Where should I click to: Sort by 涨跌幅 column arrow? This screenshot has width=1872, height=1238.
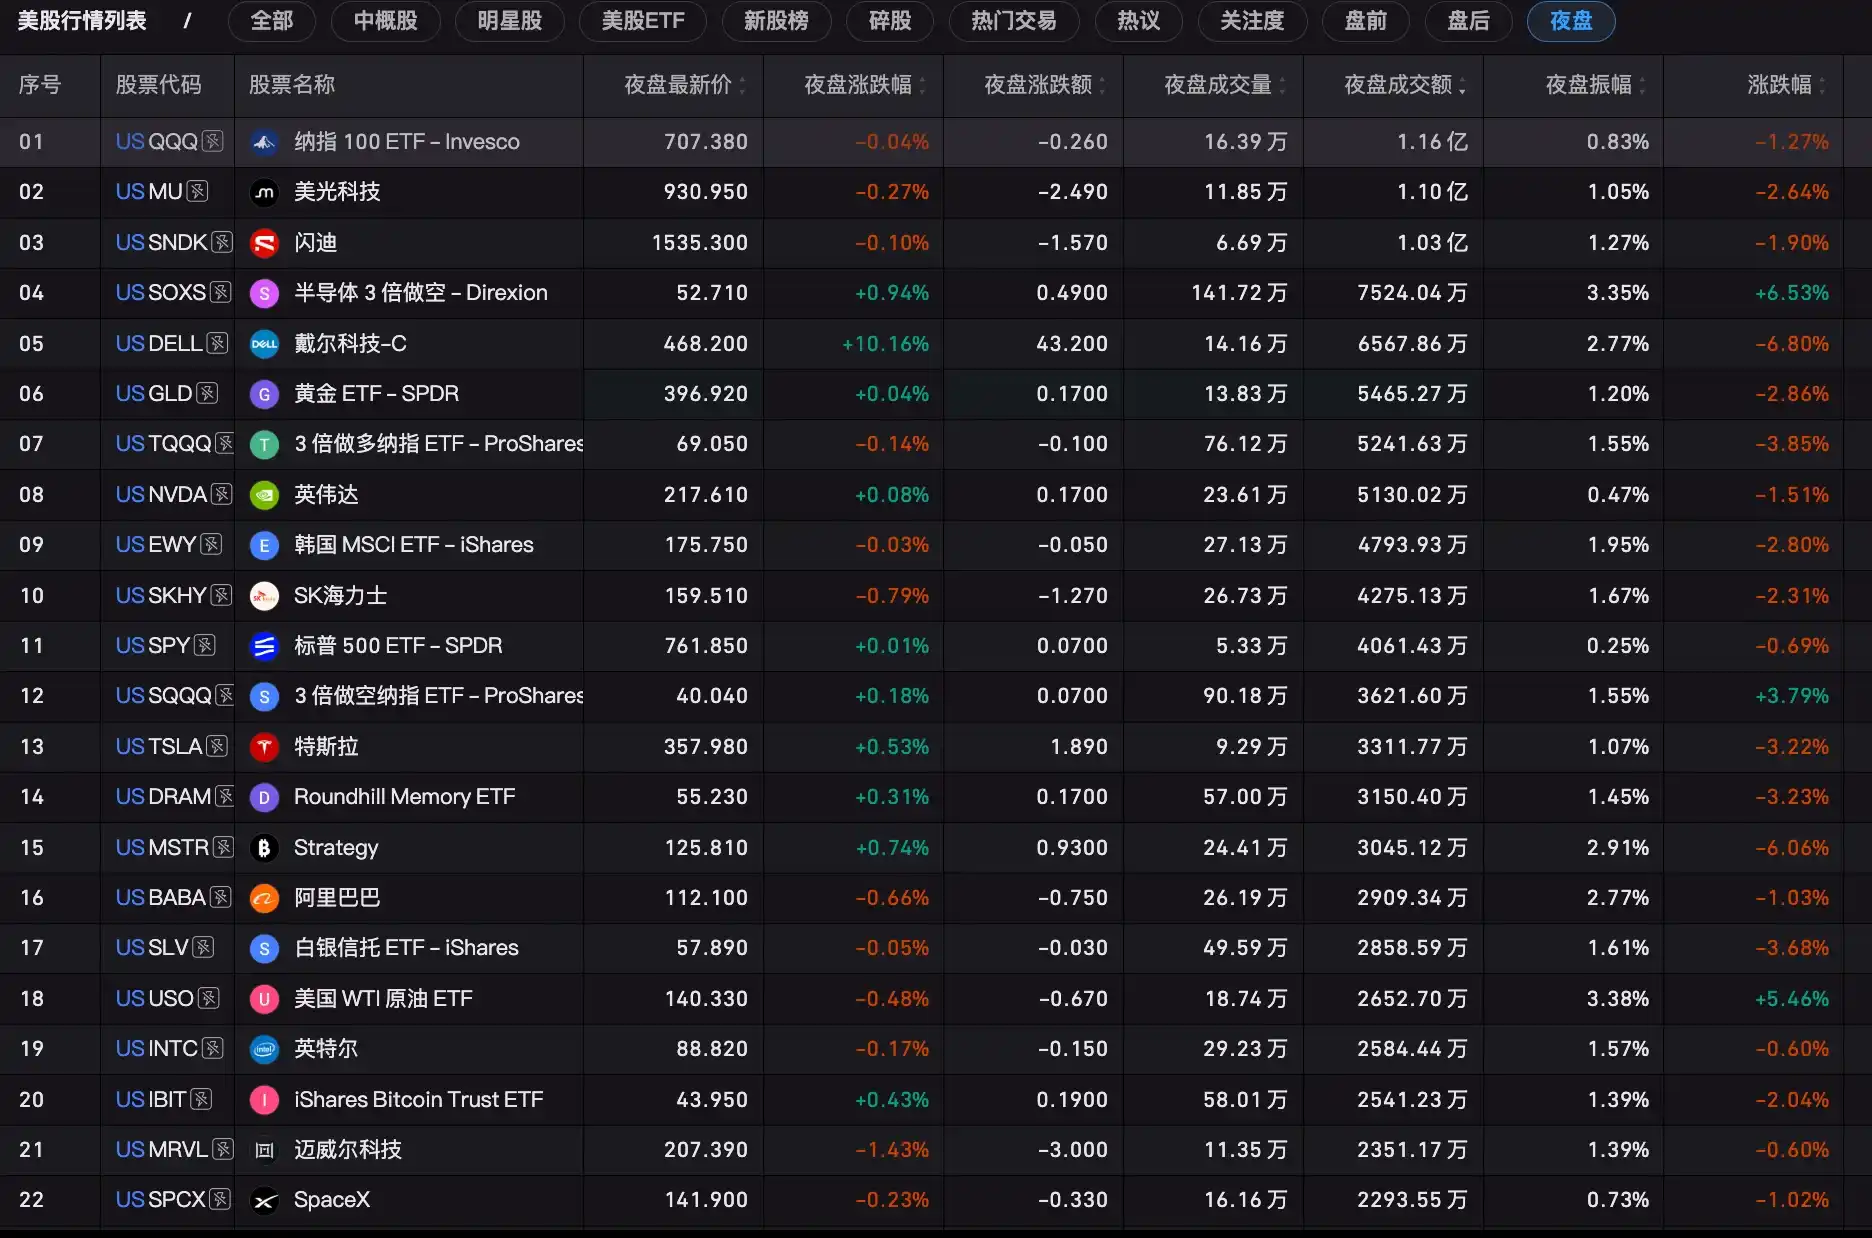(x=1822, y=86)
